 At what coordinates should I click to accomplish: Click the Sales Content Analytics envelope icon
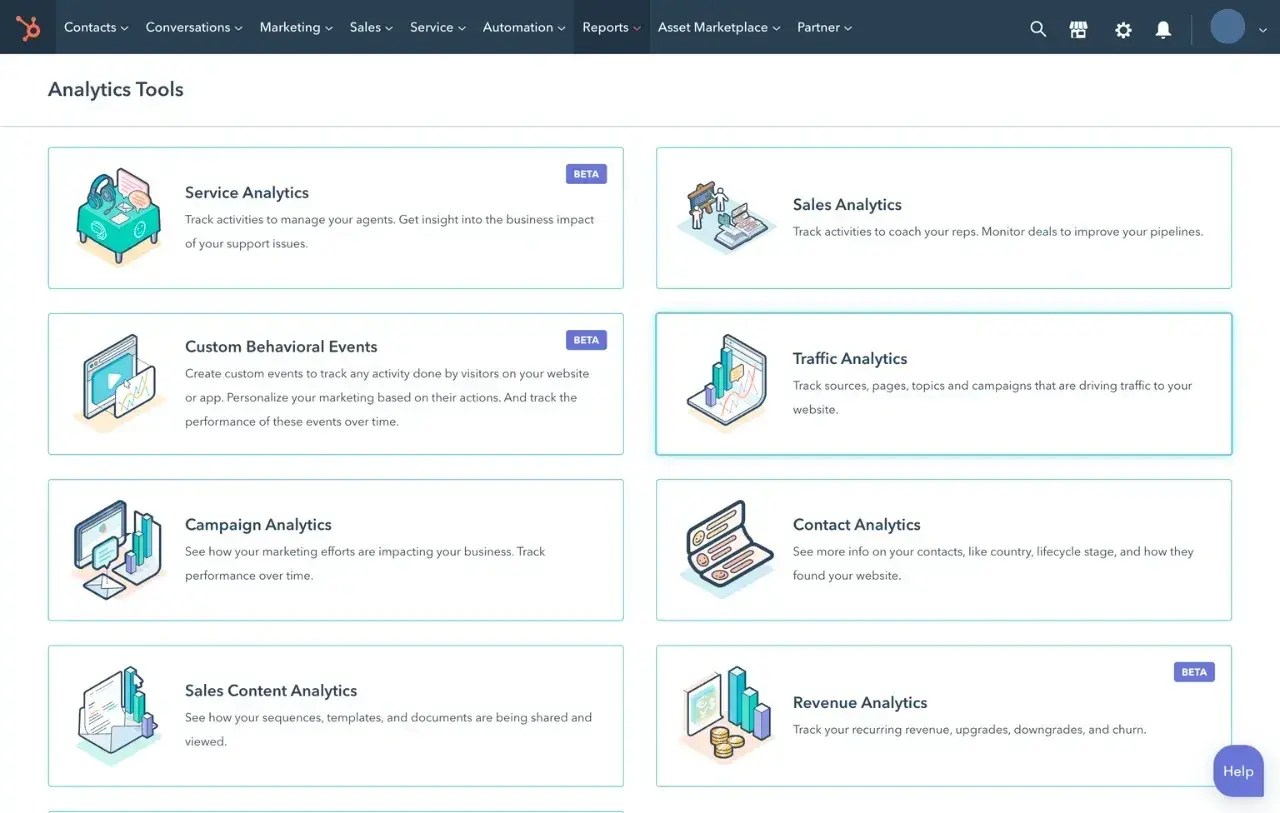point(118,714)
